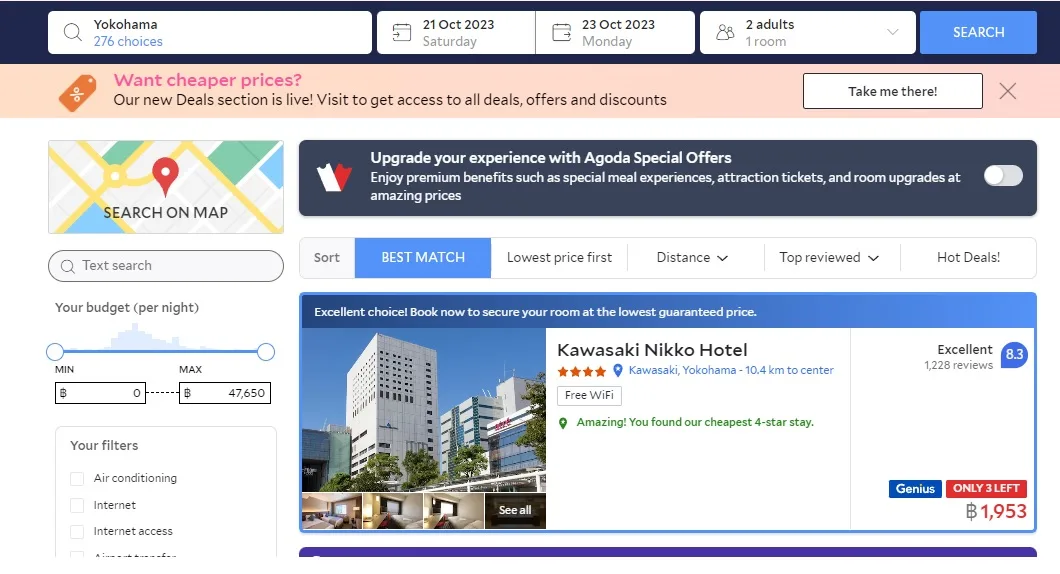Viewport: 1060px width, 574px height.
Task: Click the Agoda Special Offers logo icon
Action: 335,177
